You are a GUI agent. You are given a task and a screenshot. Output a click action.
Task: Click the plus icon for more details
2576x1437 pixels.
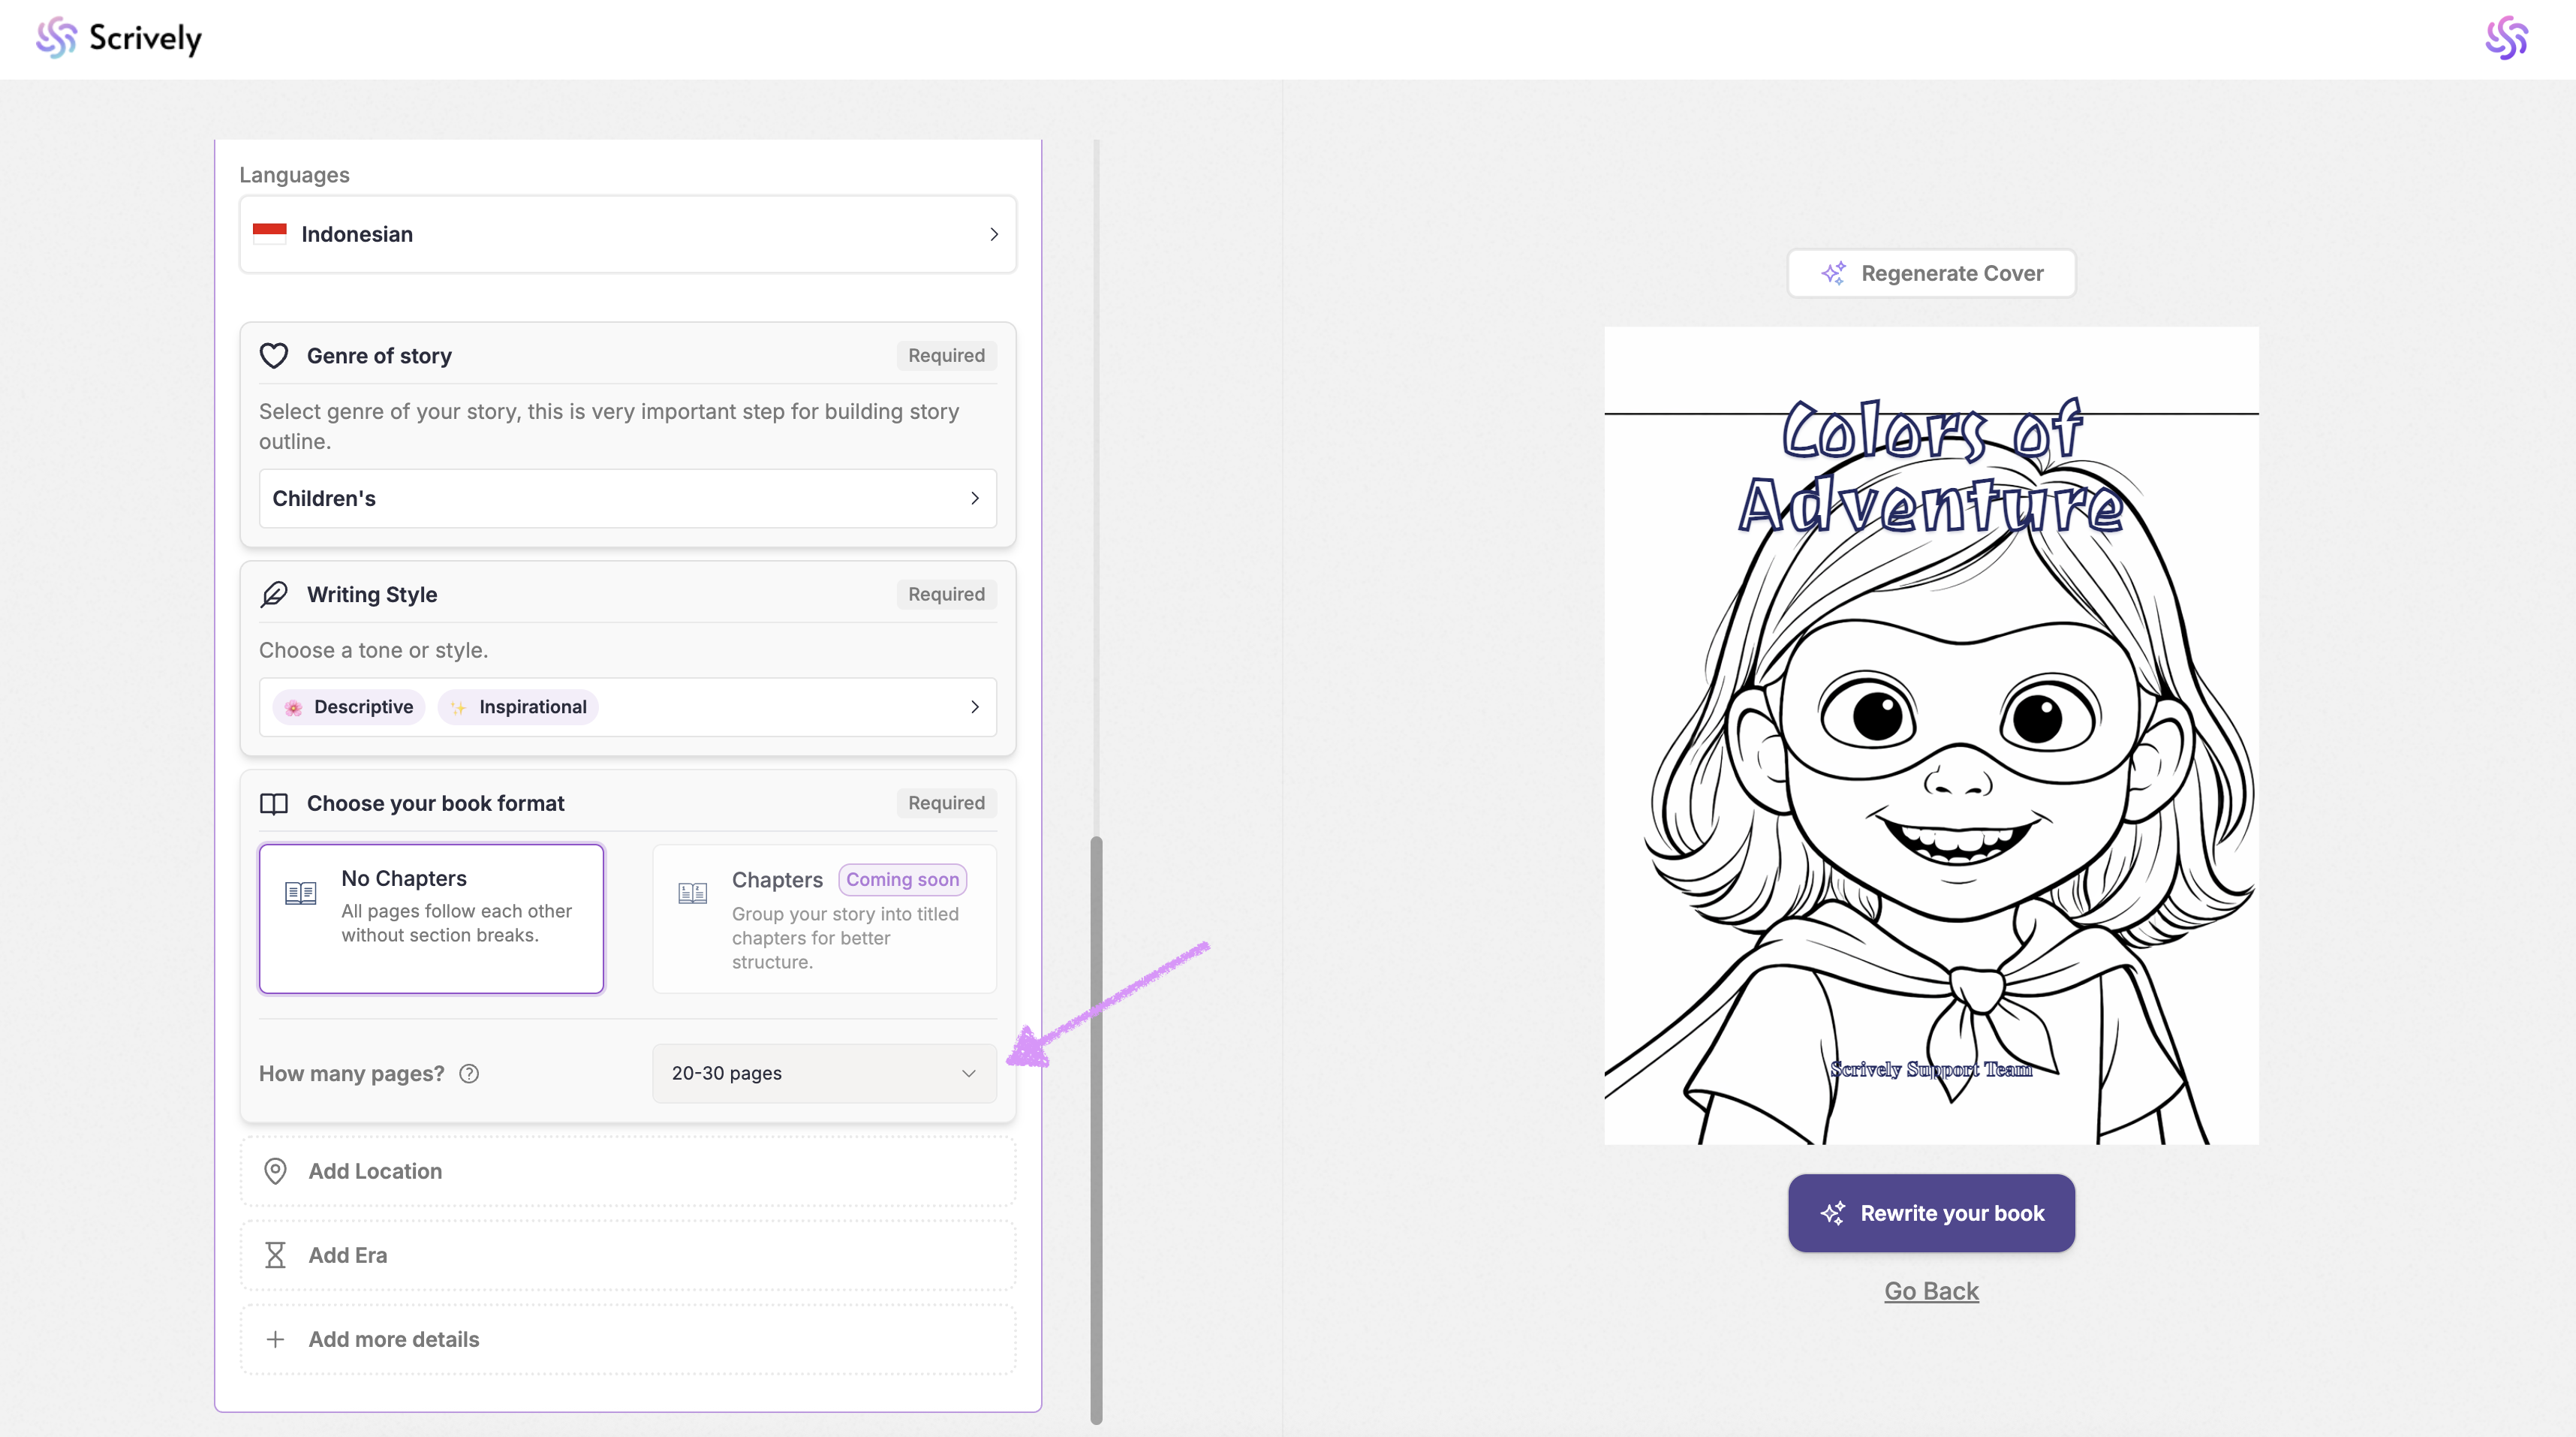click(275, 1339)
